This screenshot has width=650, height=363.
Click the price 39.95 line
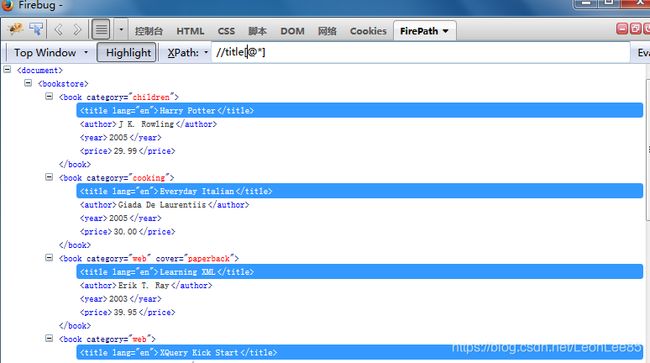(127, 312)
